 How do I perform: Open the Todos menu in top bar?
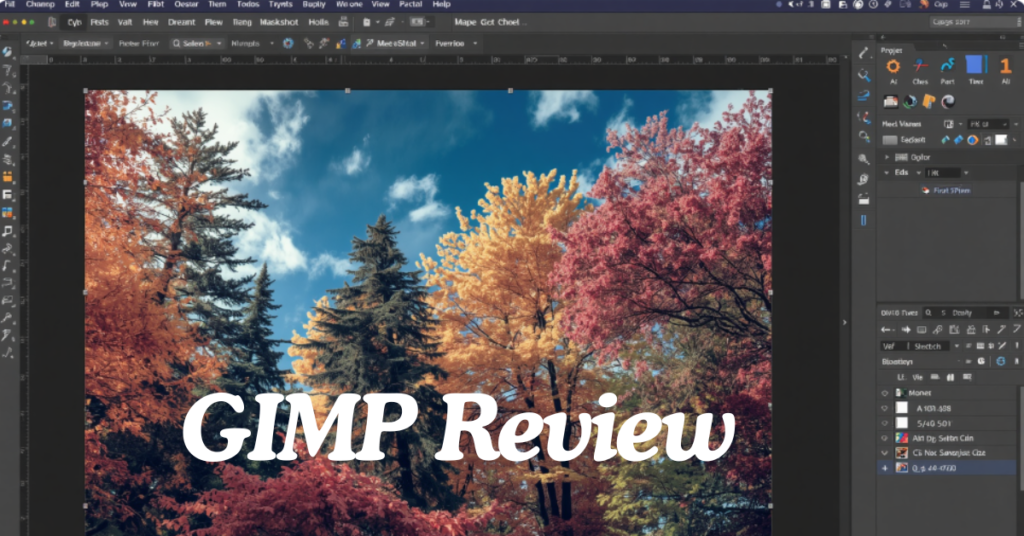[x=248, y=4]
